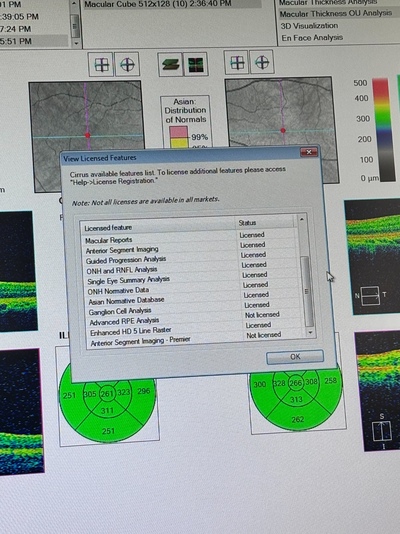
Task: Click the Licensed feature column header
Action: click(x=158, y=226)
